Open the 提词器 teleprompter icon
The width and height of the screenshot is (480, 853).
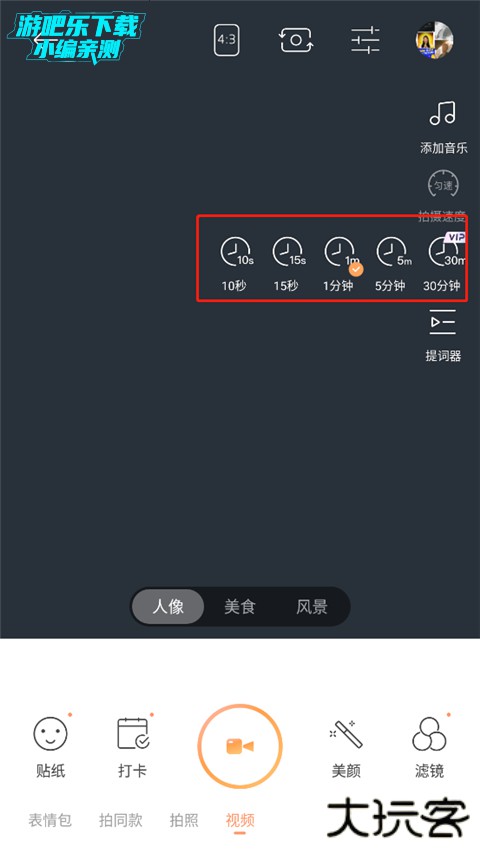(442, 322)
